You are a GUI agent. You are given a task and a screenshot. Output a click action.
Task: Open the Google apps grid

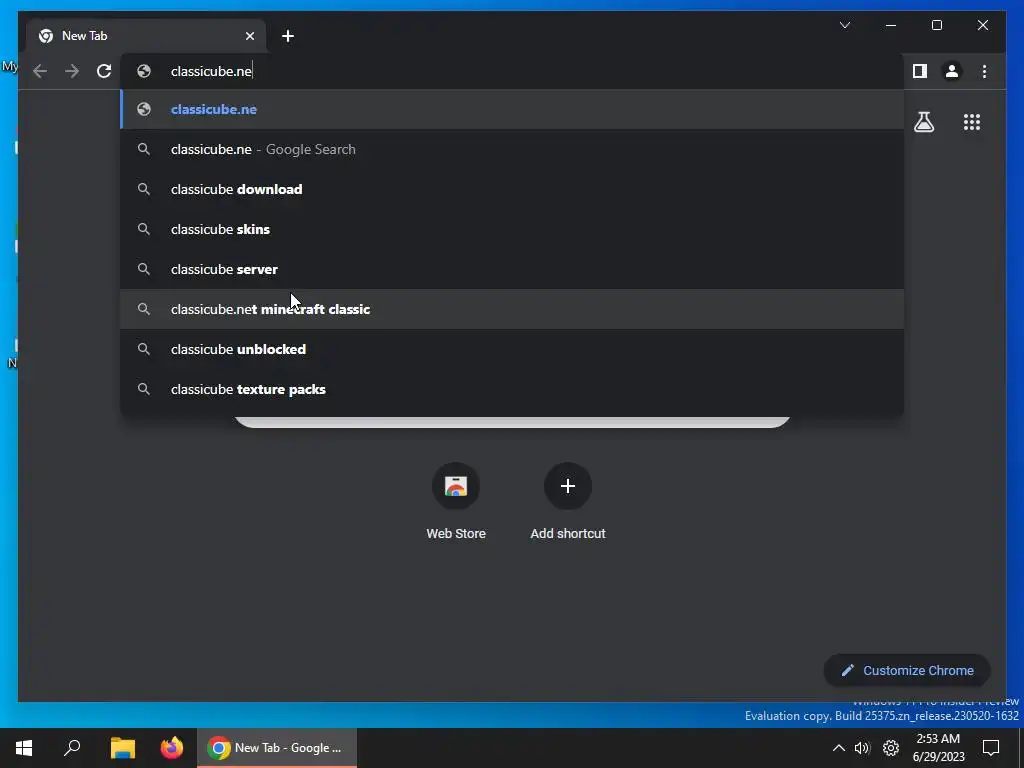(x=972, y=122)
